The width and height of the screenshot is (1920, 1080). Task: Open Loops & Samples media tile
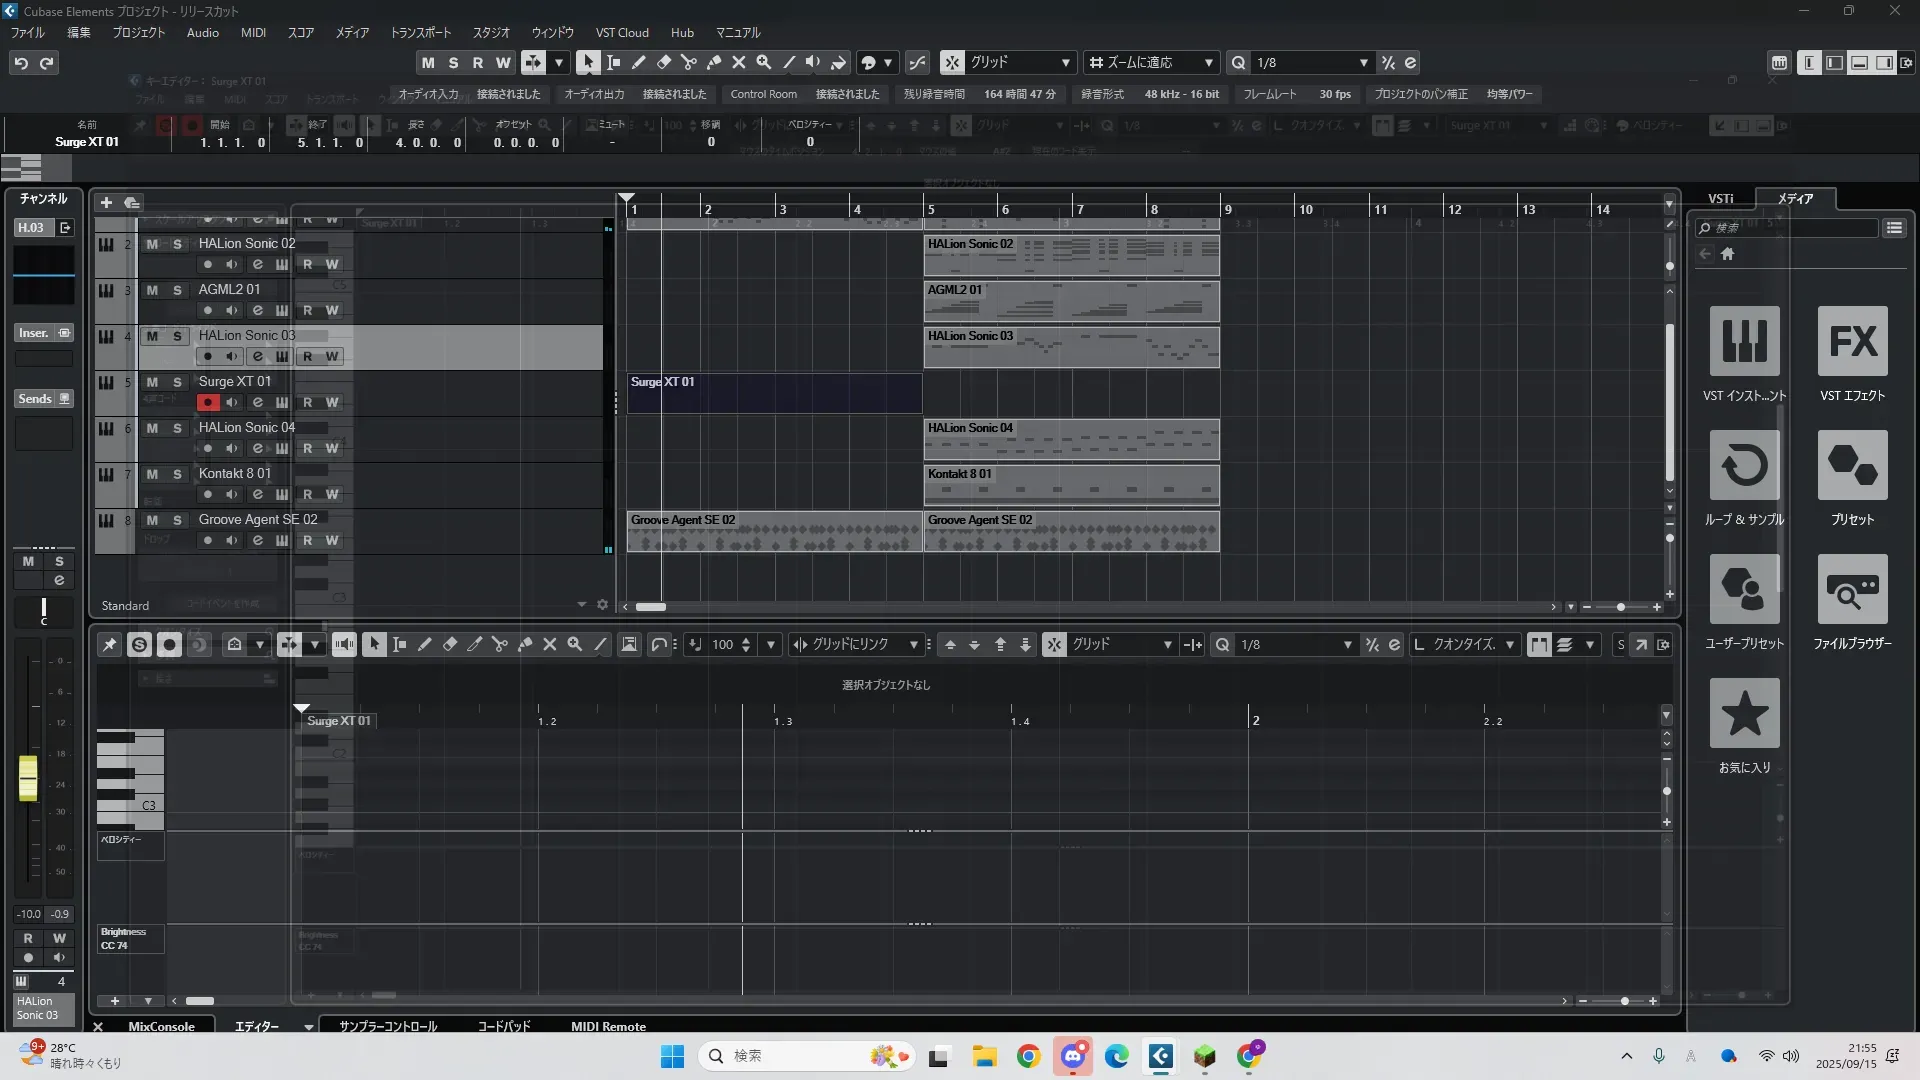[x=1744, y=466]
